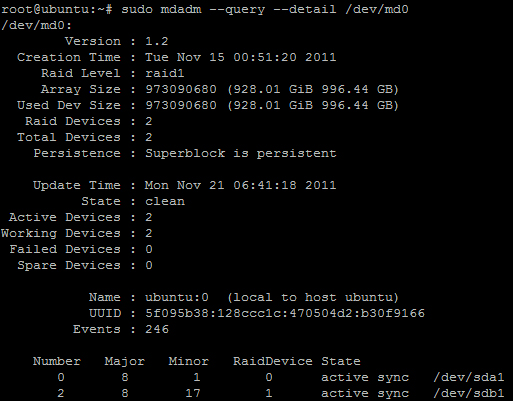Click the /dev/md0: header line
Screen dimensions: 513x401
36,25
